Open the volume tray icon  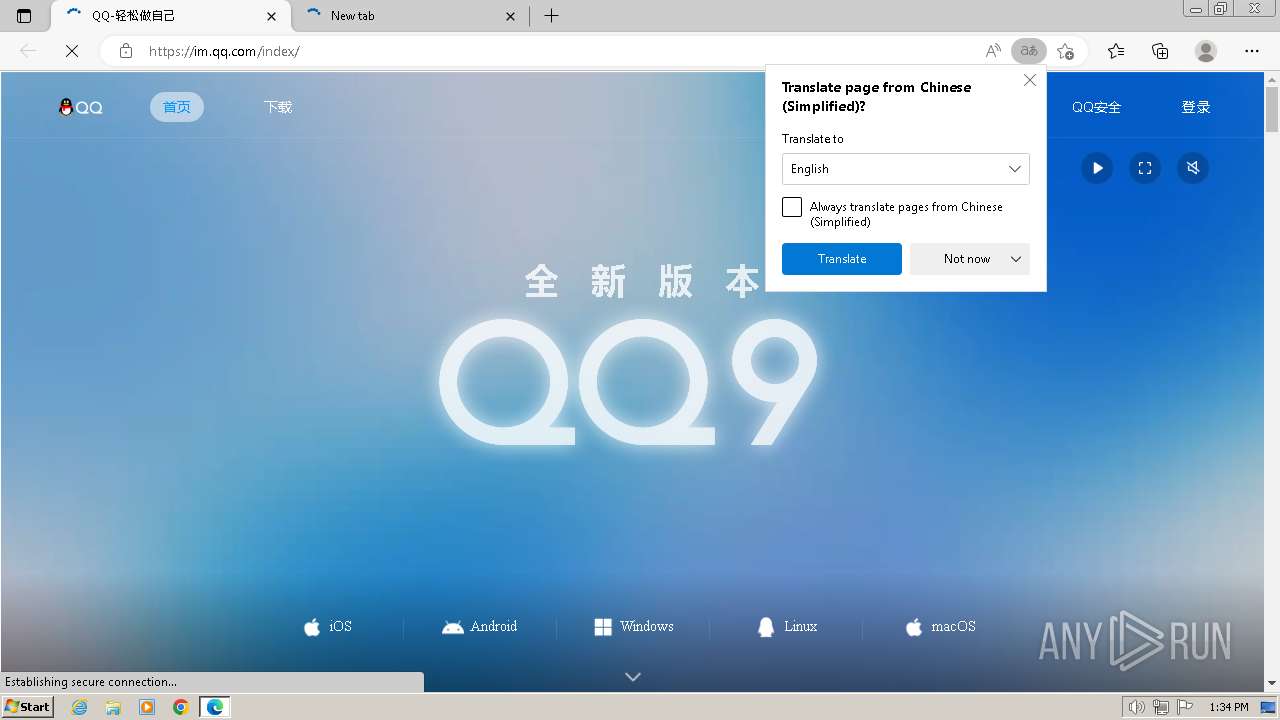[x=1137, y=707]
